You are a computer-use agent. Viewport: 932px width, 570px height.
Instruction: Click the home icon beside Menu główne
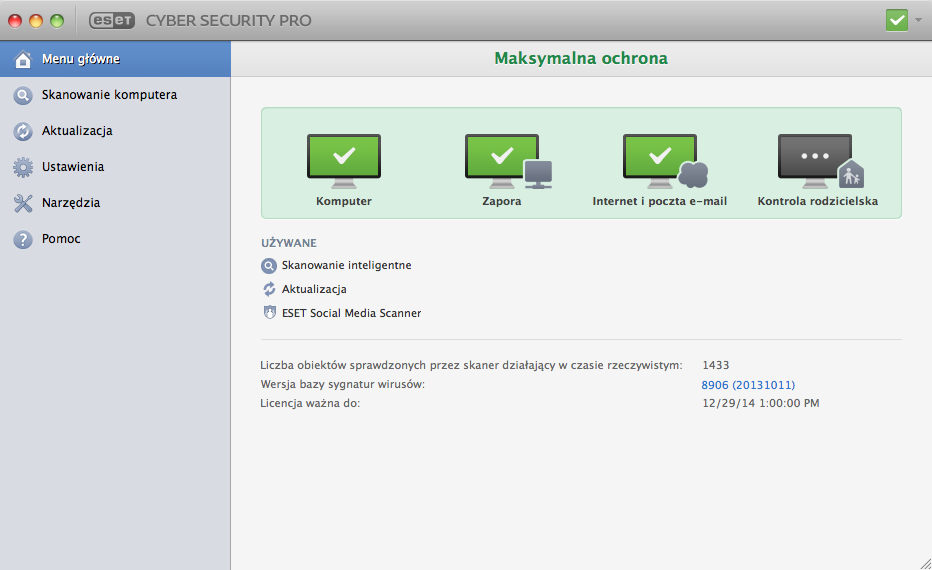point(23,59)
